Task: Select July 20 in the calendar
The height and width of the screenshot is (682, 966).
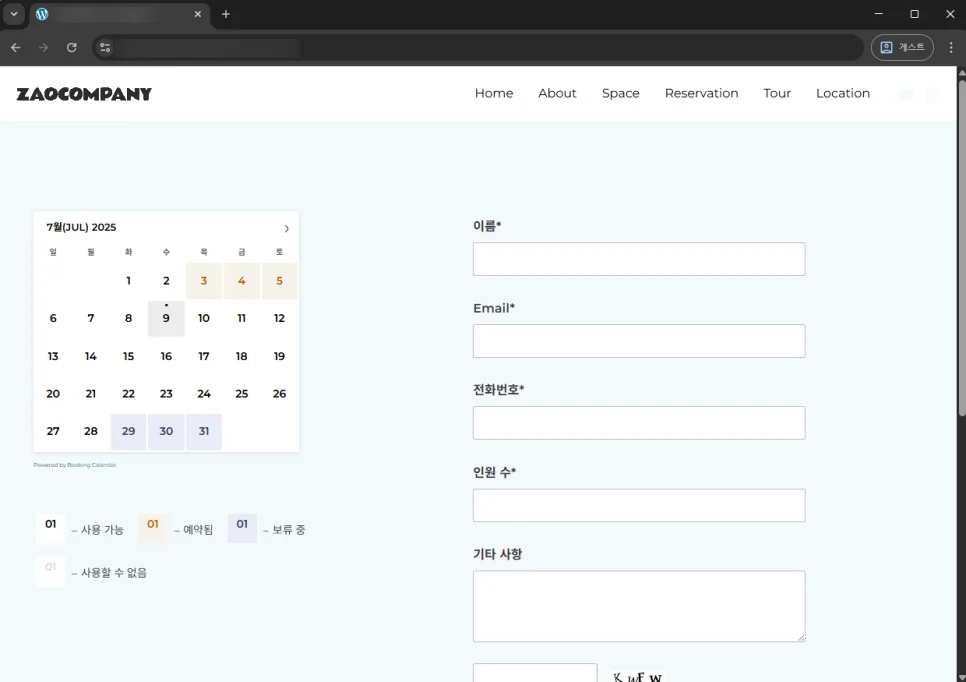Action: pos(53,394)
